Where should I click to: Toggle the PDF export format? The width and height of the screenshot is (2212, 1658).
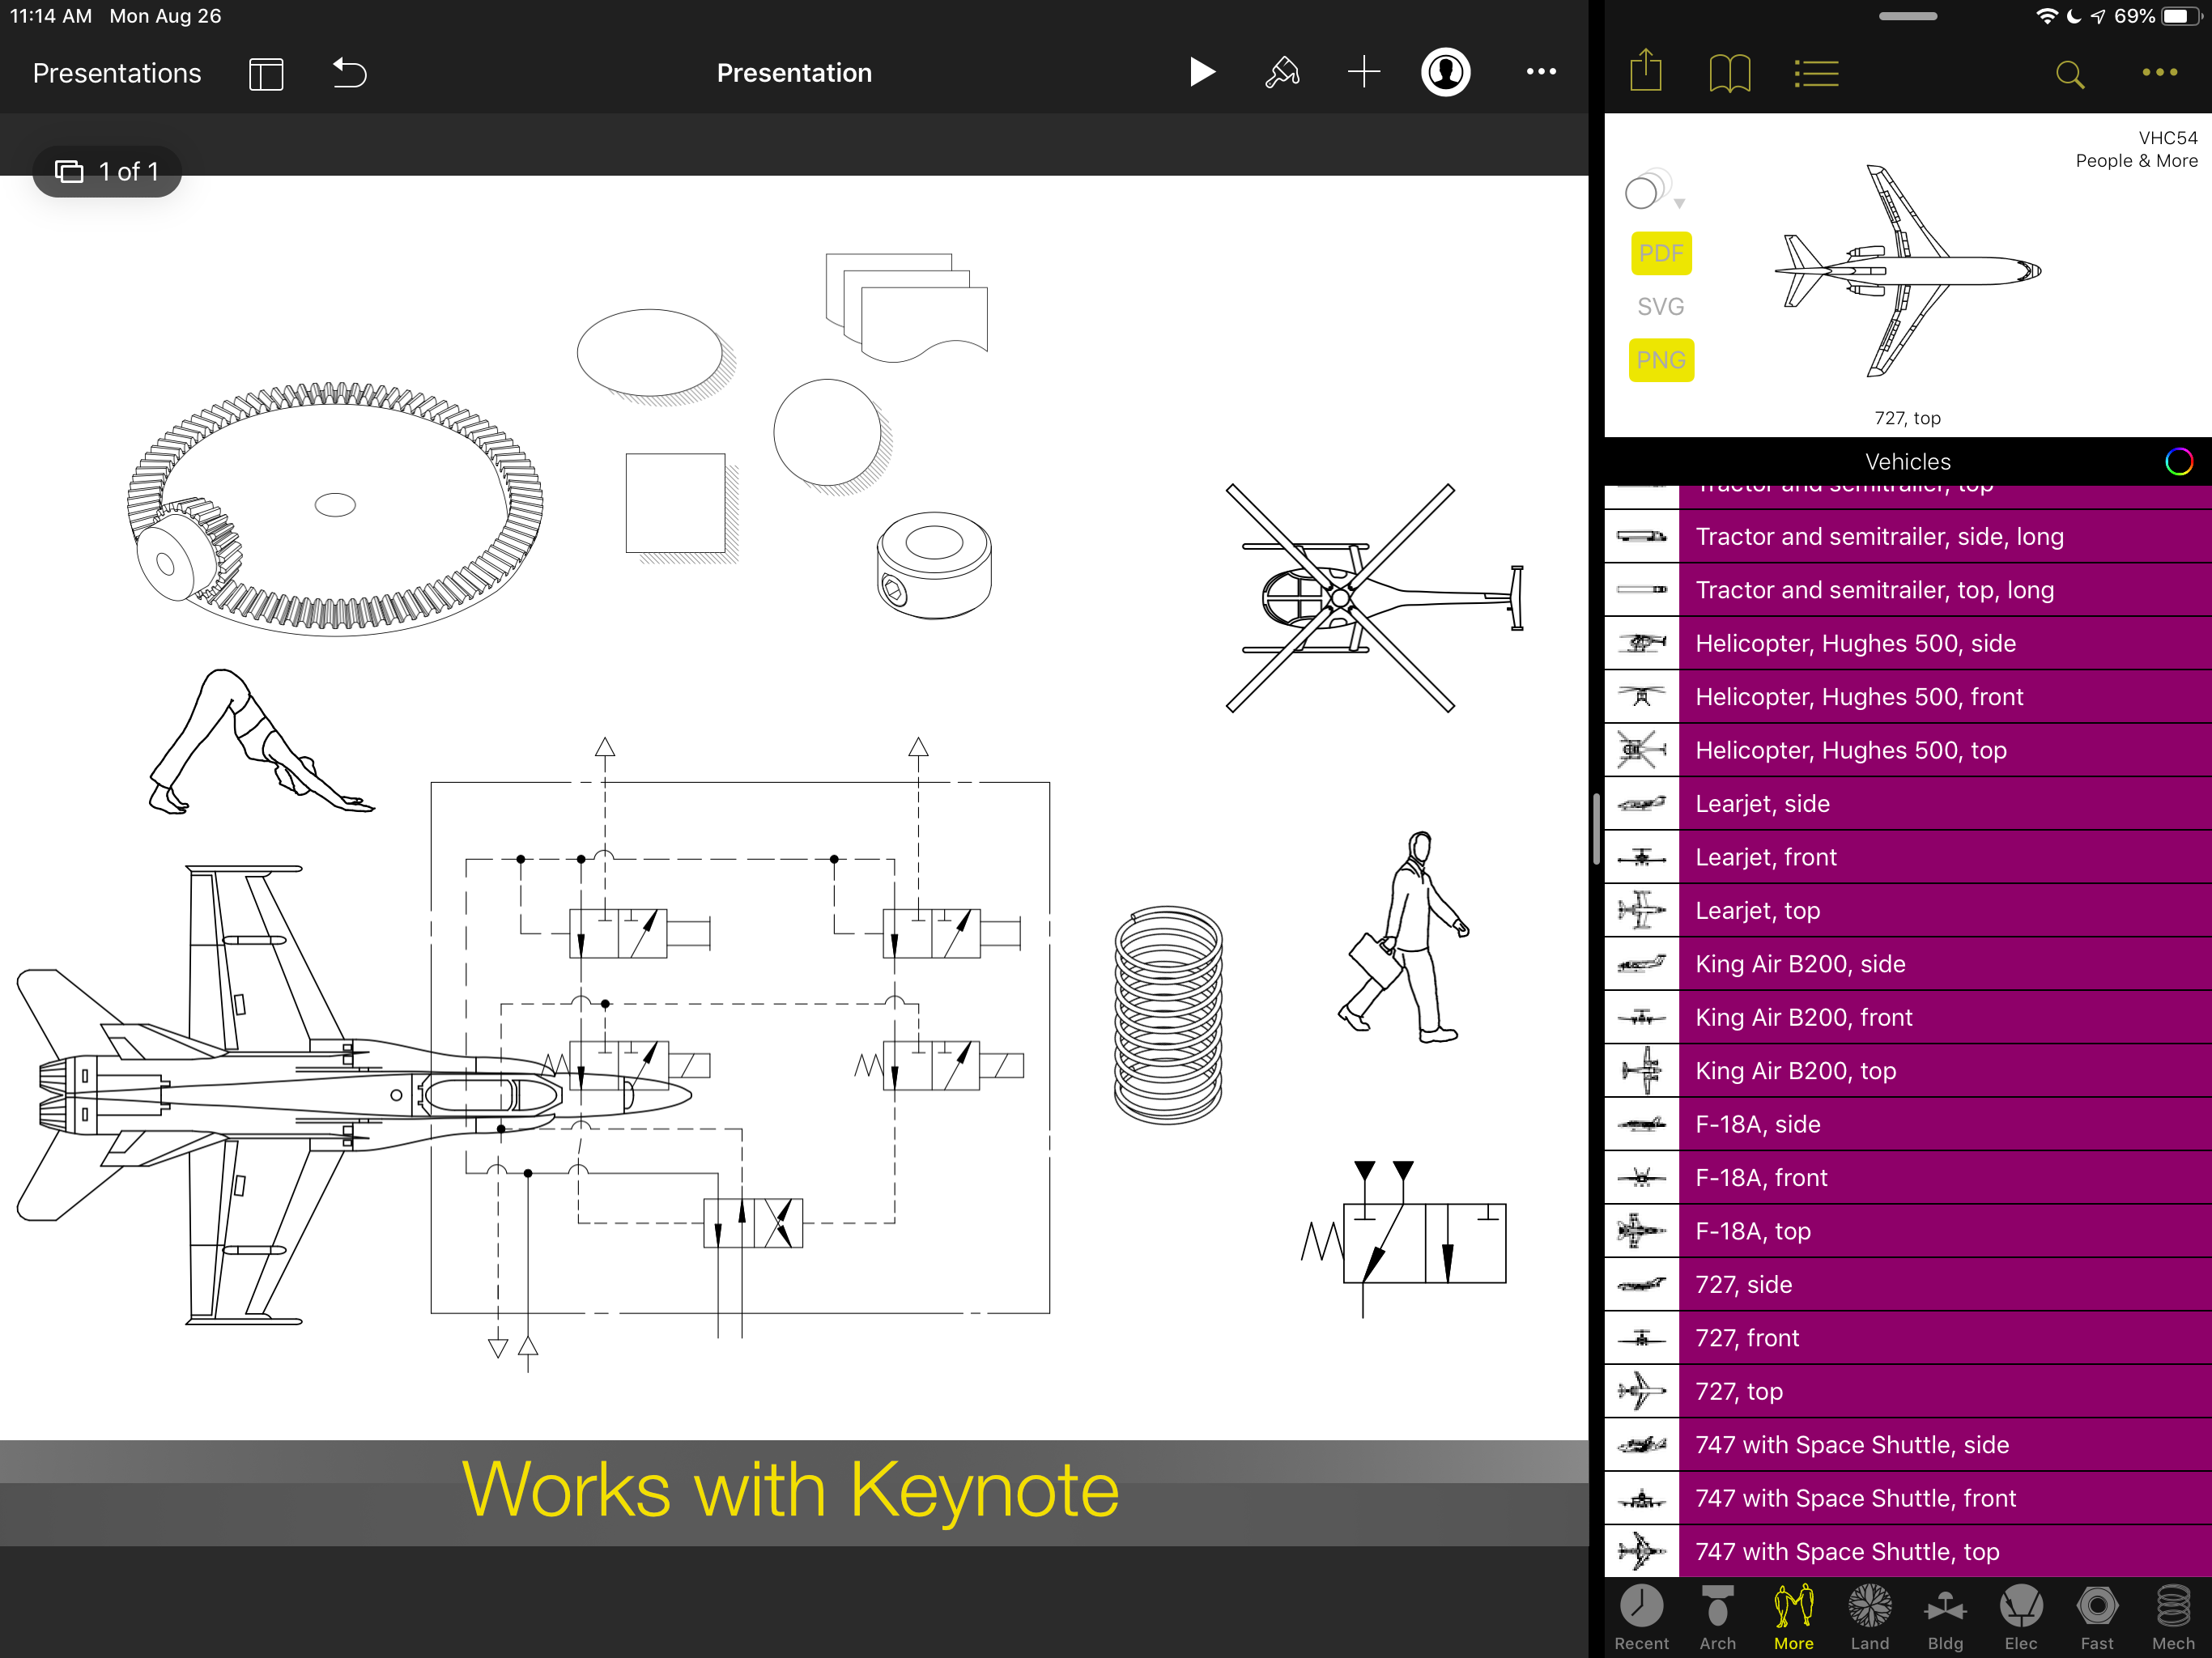(x=1660, y=253)
